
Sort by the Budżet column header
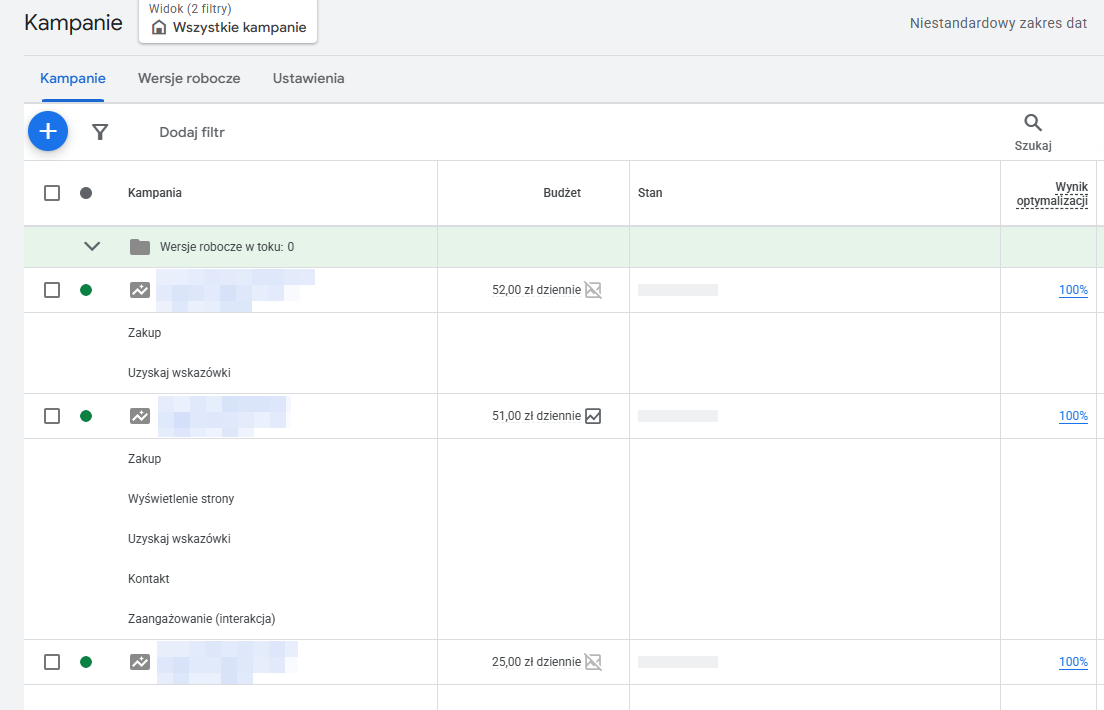pos(562,192)
